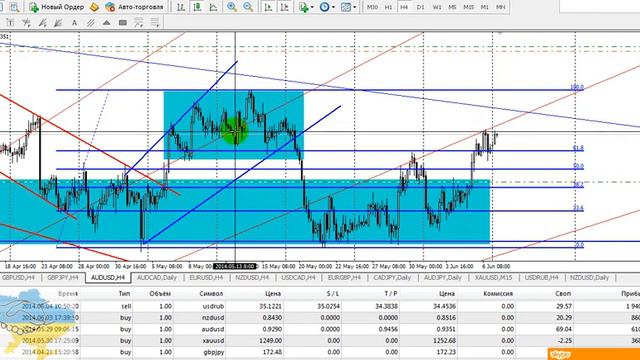This screenshot has width=640, height=360.
Task: Switch chart to bar chart mode
Action: (181, 7)
